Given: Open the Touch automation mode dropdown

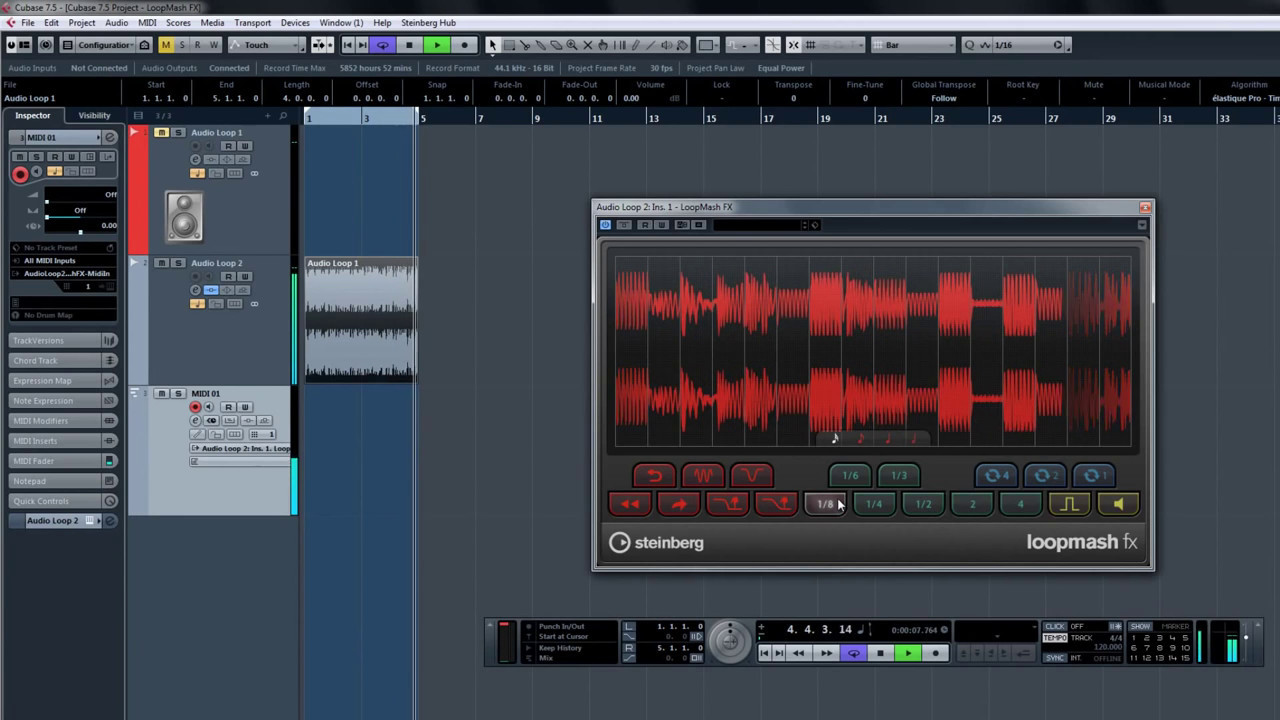Looking at the screenshot, I should 267,45.
